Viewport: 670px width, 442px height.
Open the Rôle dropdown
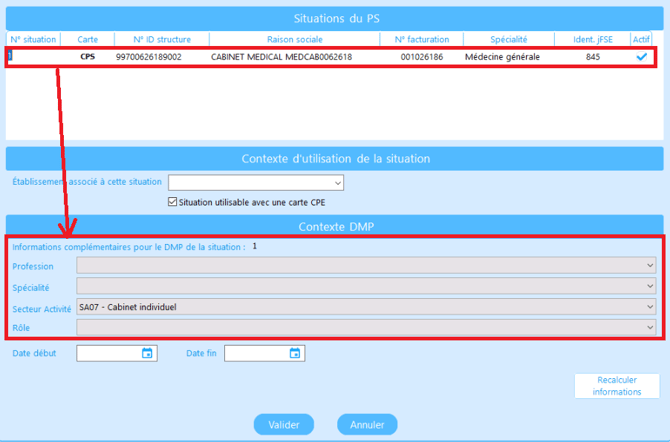[x=651, y=327]
